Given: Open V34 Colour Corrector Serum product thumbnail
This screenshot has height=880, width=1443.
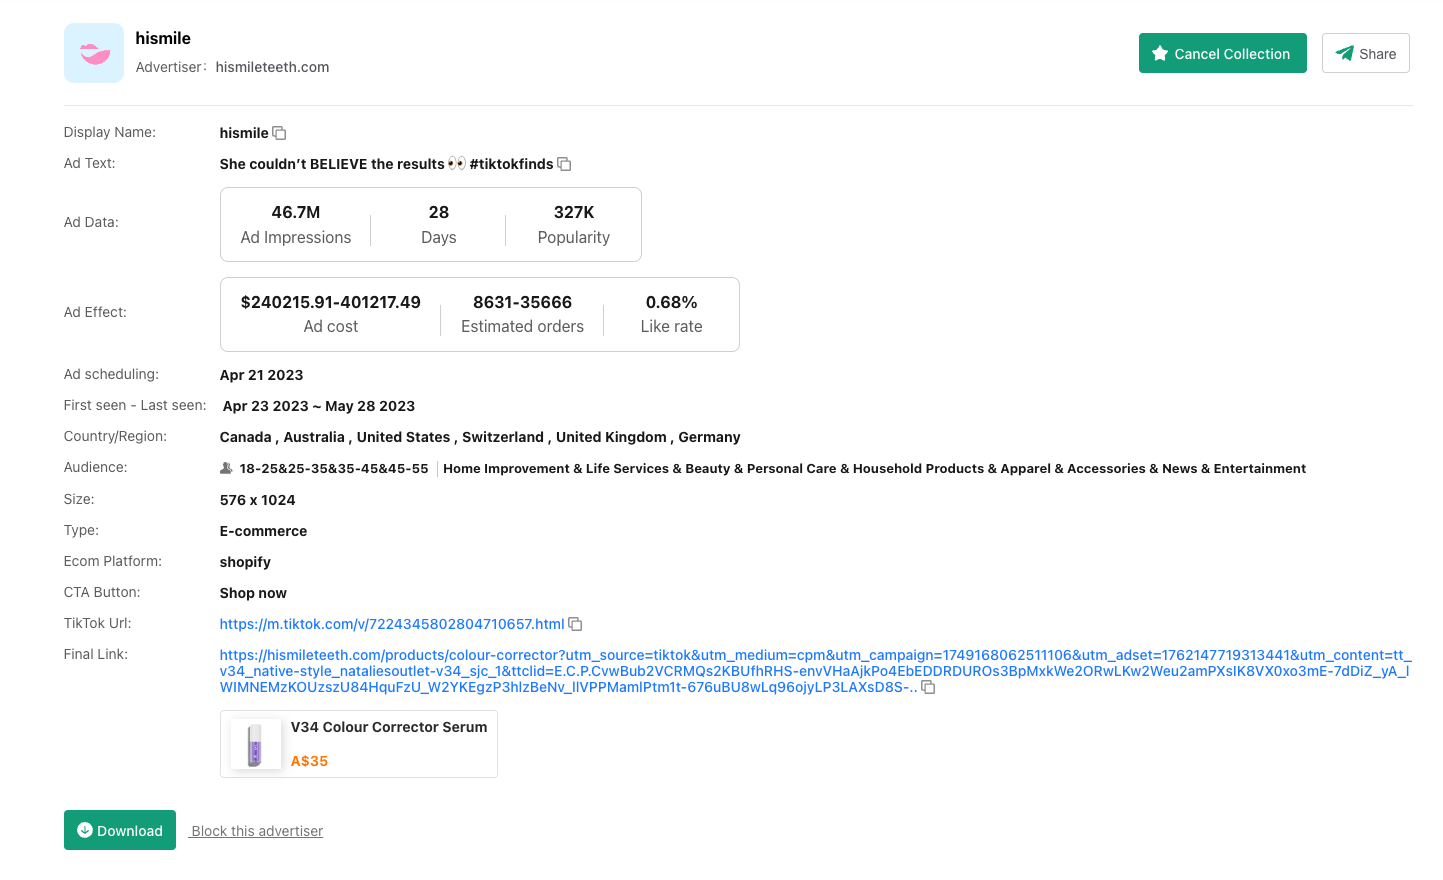Looking at the screenshot, I should pos(255,744).
